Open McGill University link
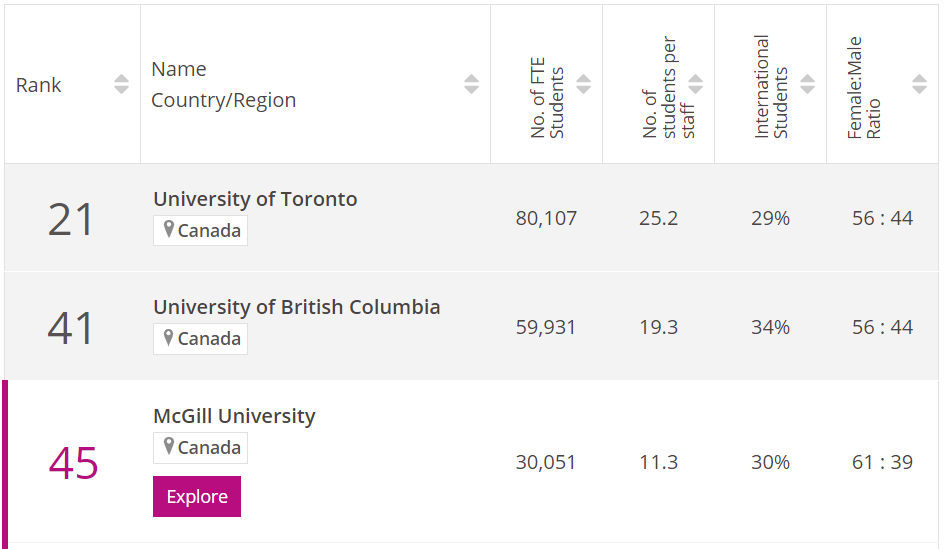Viewport: 948px width, 549px height. point(234,416)
